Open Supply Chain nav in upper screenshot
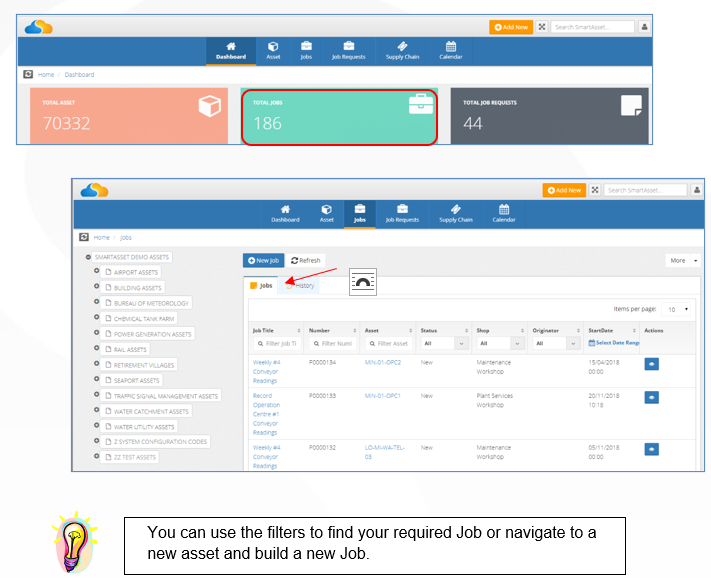The height and width of the screenshot is (578, 711). coord(402,51)
